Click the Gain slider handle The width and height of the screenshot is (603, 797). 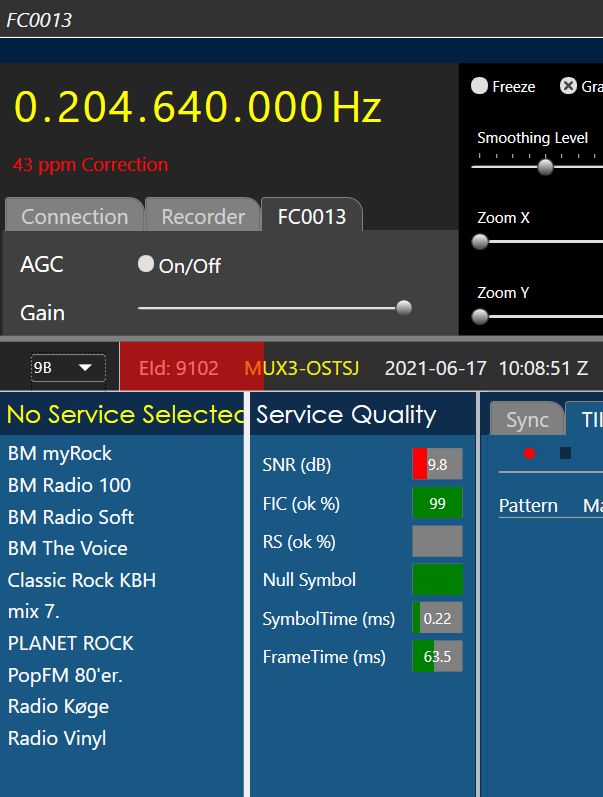[x=404, y=308]
